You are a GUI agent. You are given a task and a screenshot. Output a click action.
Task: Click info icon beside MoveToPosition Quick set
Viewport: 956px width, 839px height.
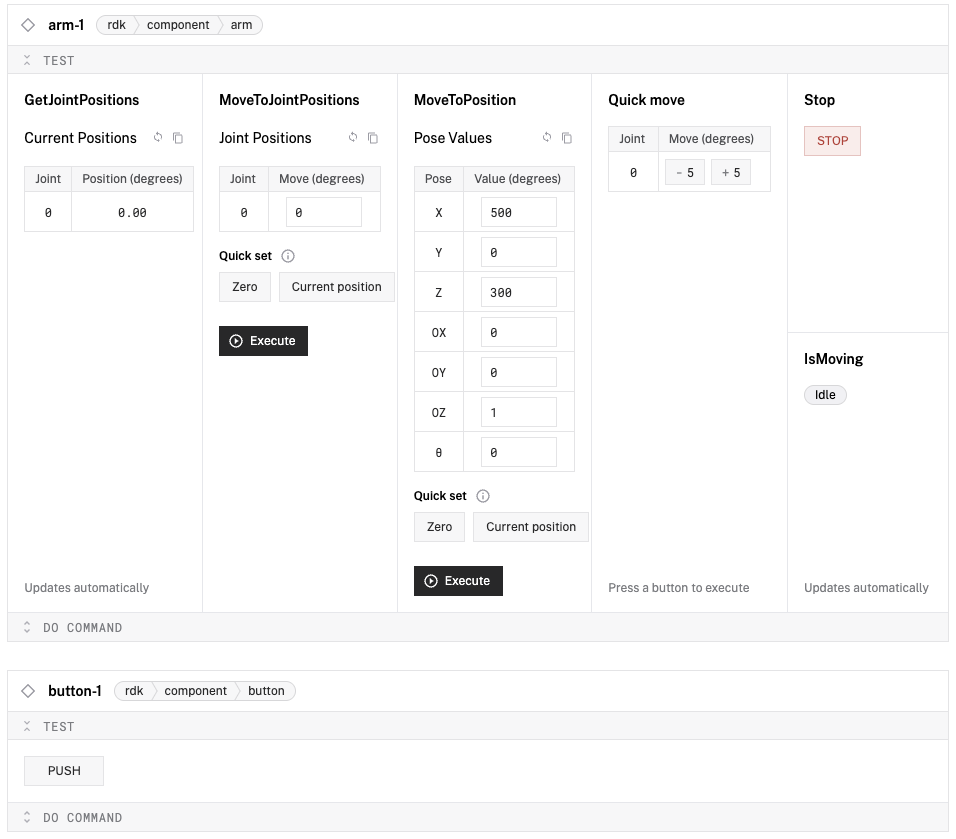483,496
